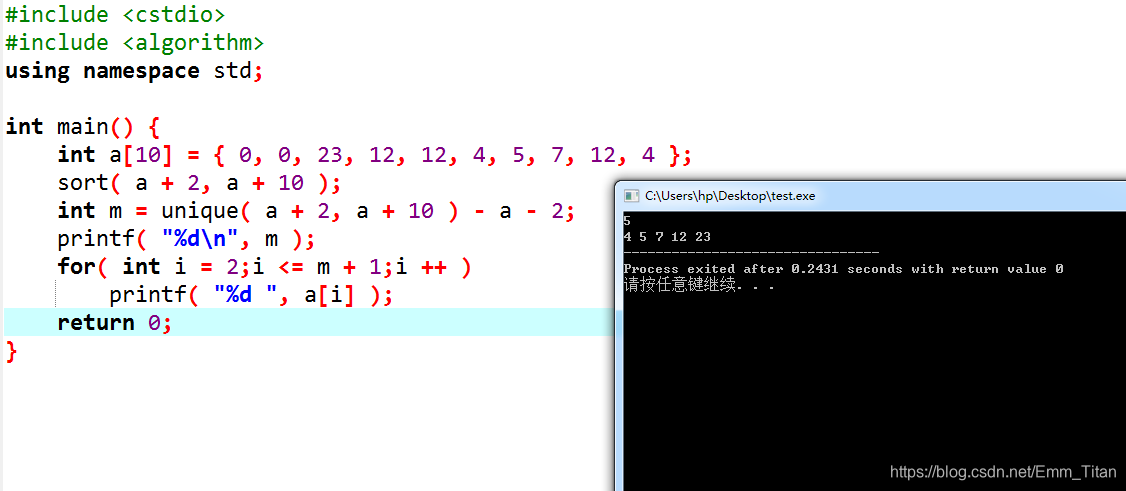The image size is (1126, 491).
Task: Click the 'for( int i = 2' loop line
Action: click(x=264, y=267)
